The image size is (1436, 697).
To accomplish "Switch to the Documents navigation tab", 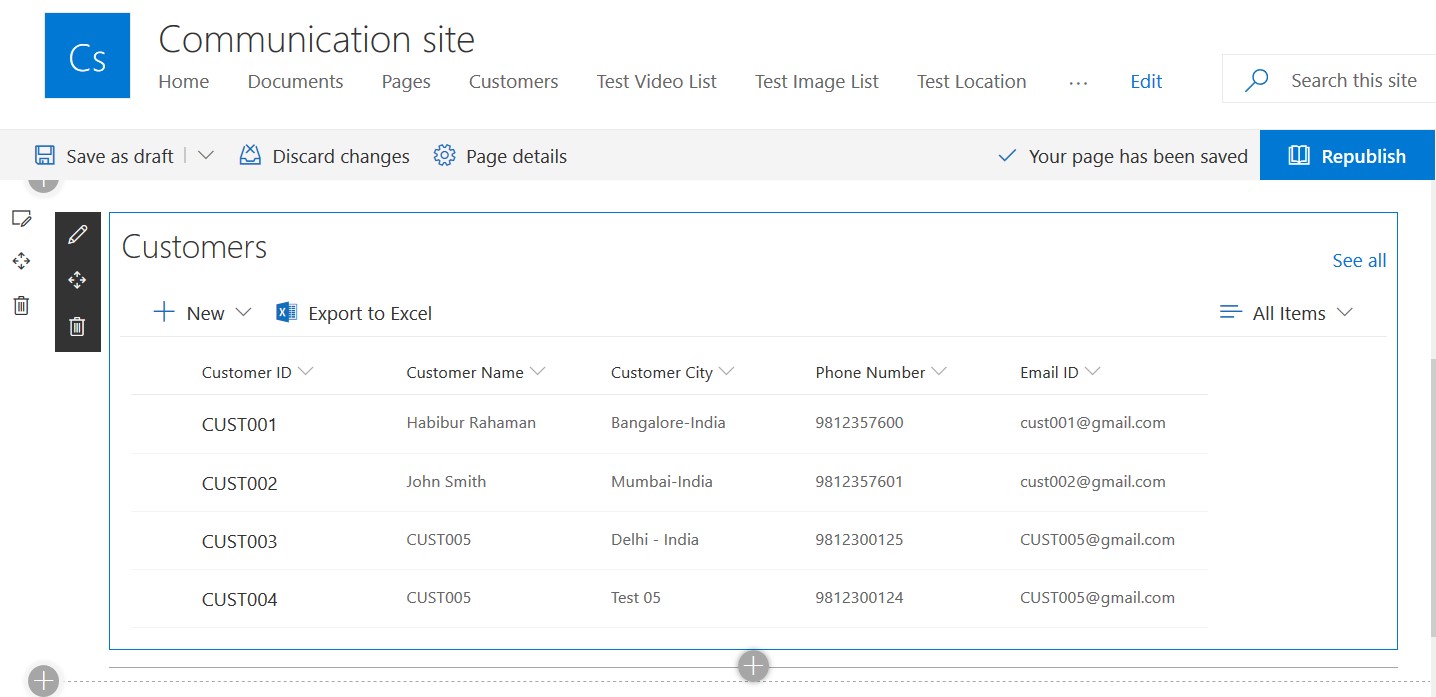I will click(x=295, y=81).
